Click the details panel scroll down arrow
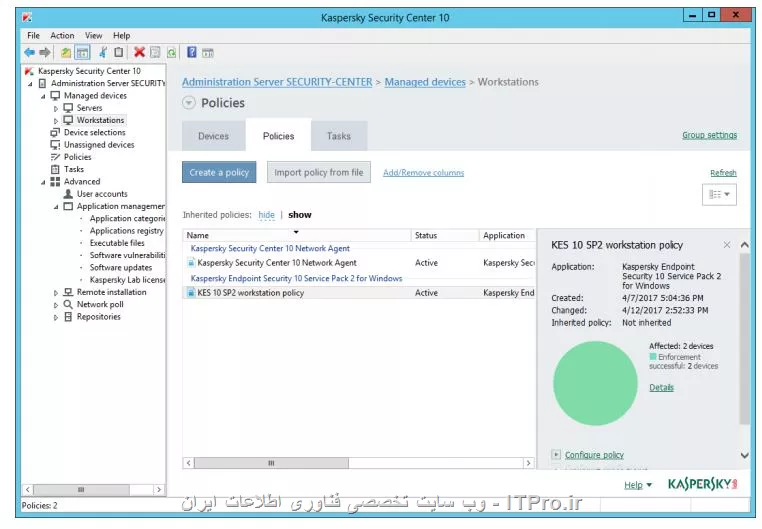Screen dimensions: 762x529 (x=745, y=456)
